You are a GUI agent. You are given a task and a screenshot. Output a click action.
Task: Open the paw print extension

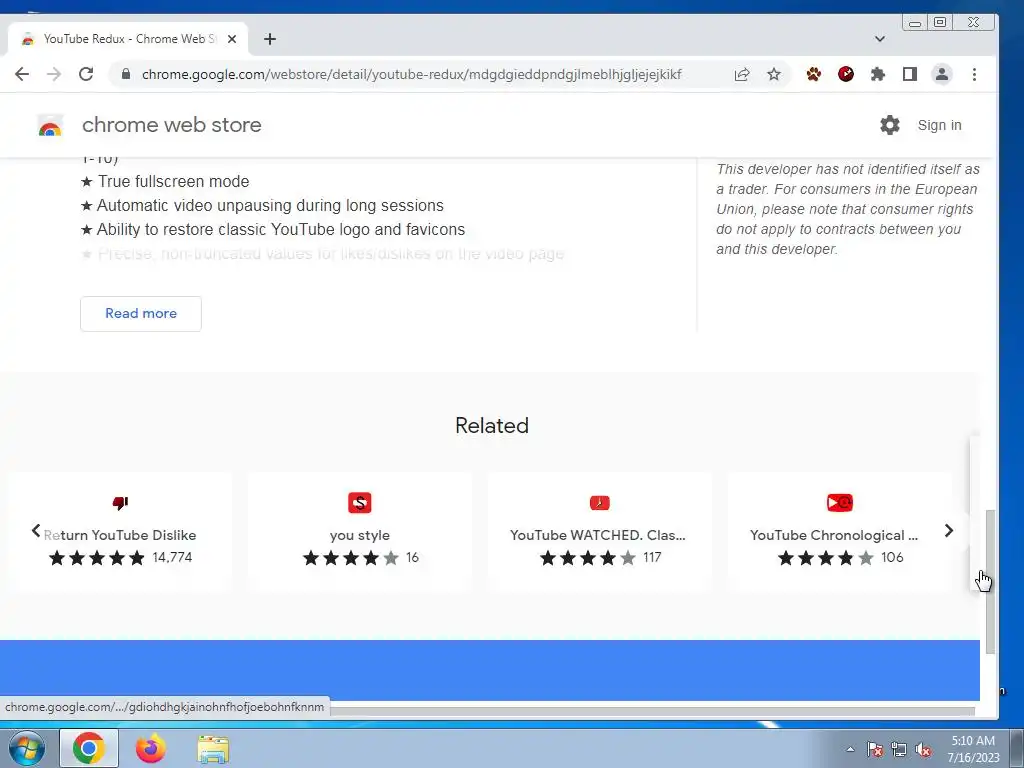click(x=814, y=74)
